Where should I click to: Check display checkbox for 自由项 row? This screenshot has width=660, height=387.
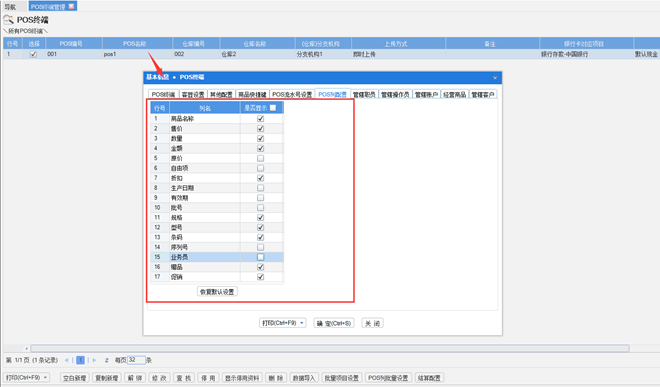261,168
